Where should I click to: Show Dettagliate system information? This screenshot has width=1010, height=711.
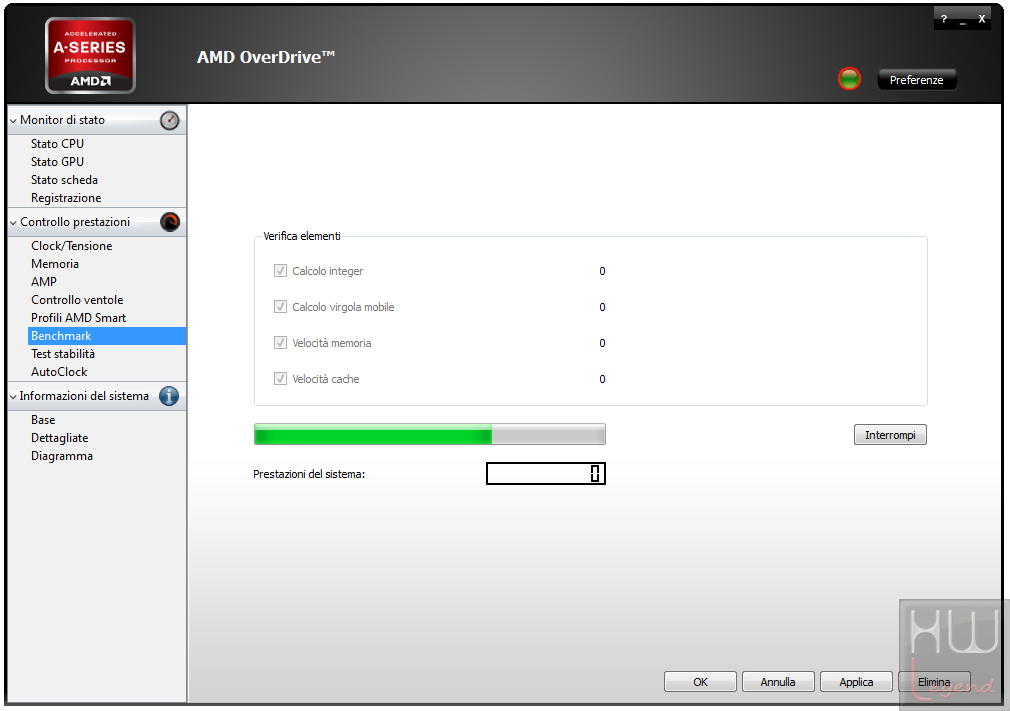click(60, 438)
